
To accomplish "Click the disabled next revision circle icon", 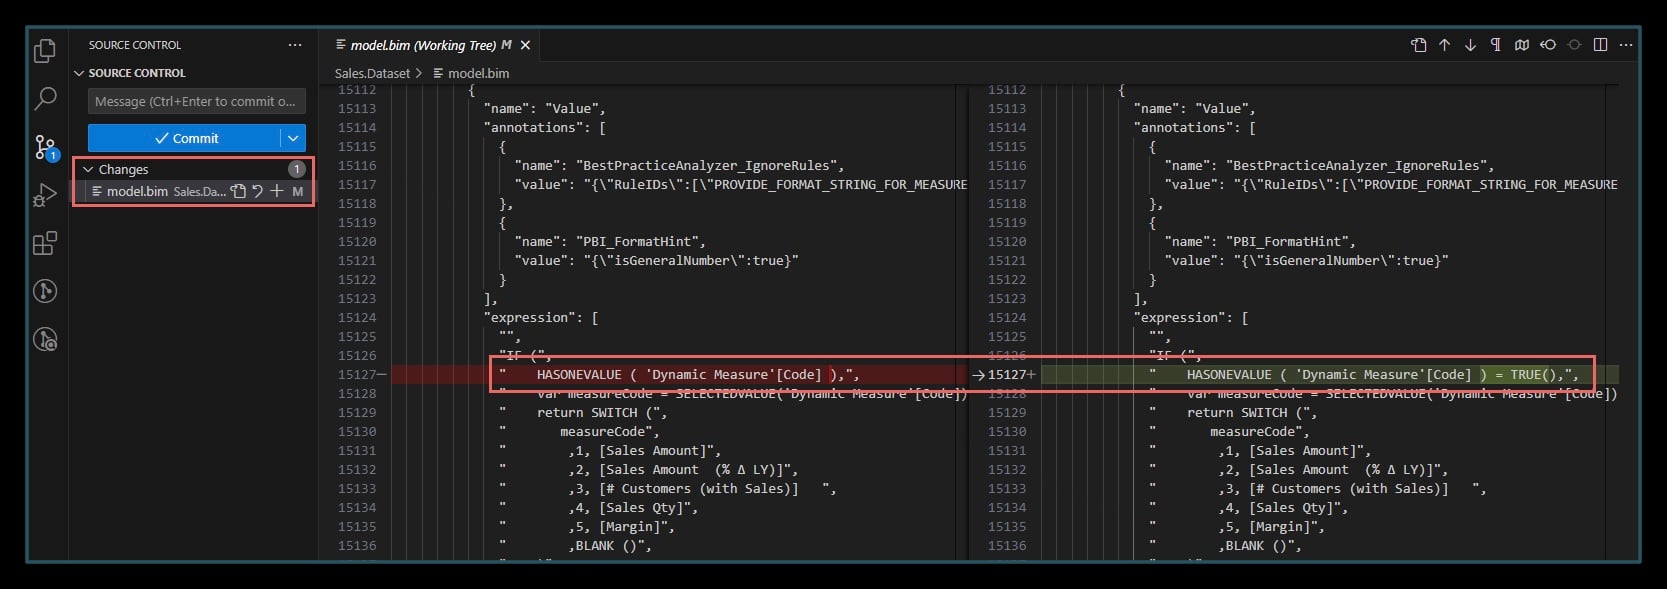I will coord(1574,45).
